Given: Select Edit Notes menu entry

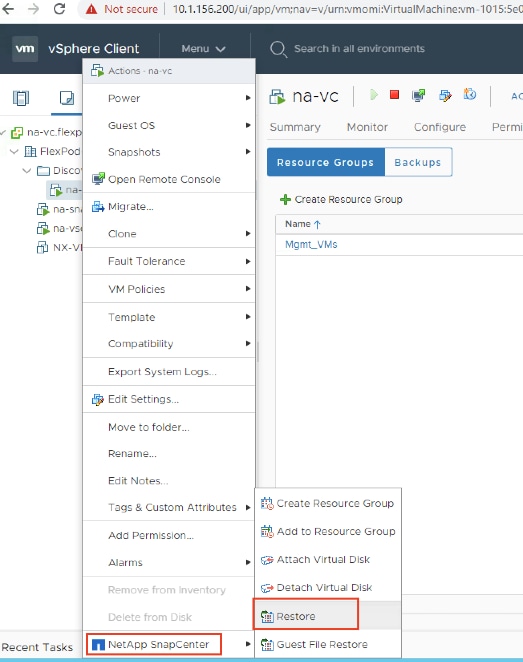Looking at the screenshot, I should click(138, 481).
